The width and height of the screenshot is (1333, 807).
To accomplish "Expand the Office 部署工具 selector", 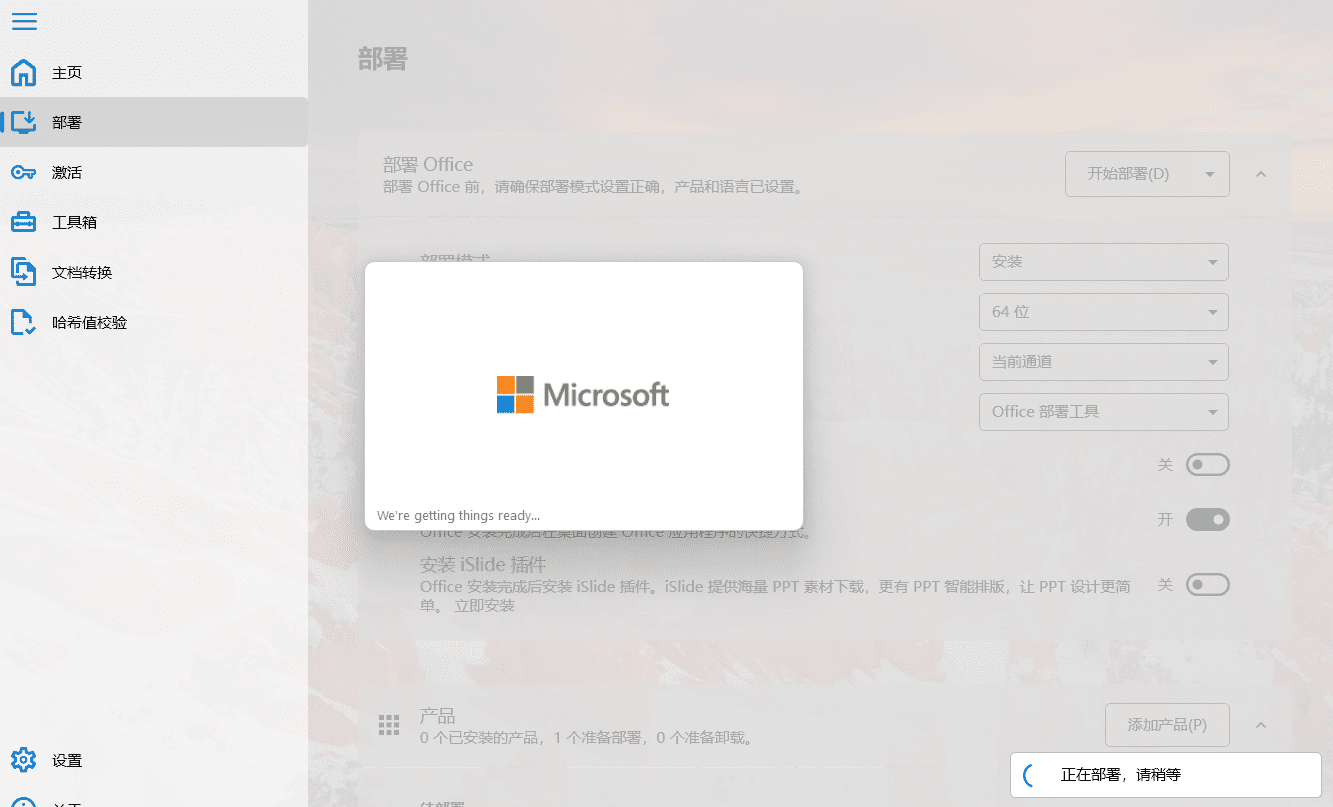I will click(x=1103, y=411).
